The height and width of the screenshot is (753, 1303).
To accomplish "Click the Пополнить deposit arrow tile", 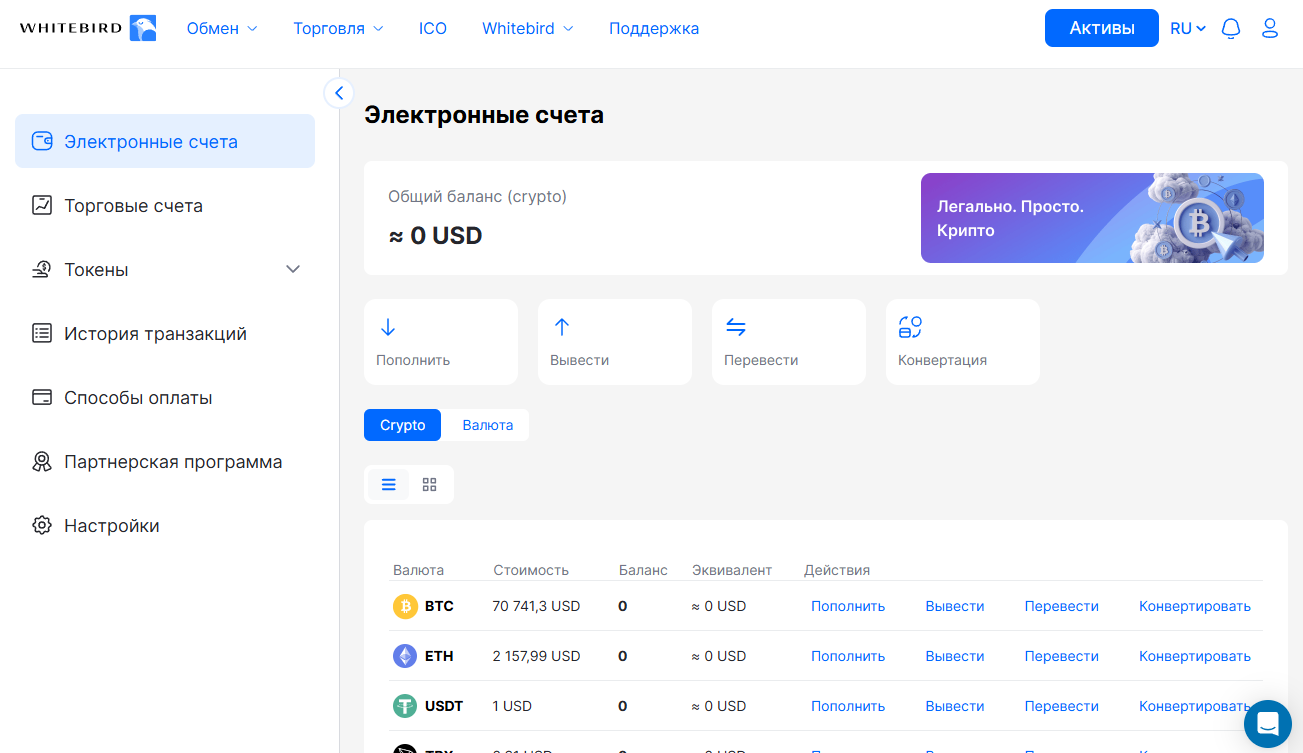I will coord(440,342).
